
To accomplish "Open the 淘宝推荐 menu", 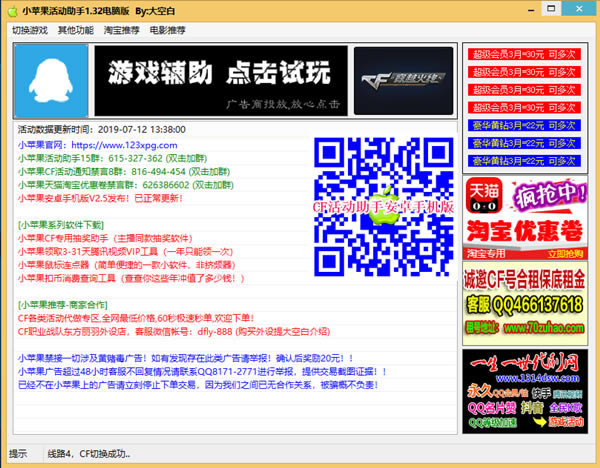I will [122, 30].
